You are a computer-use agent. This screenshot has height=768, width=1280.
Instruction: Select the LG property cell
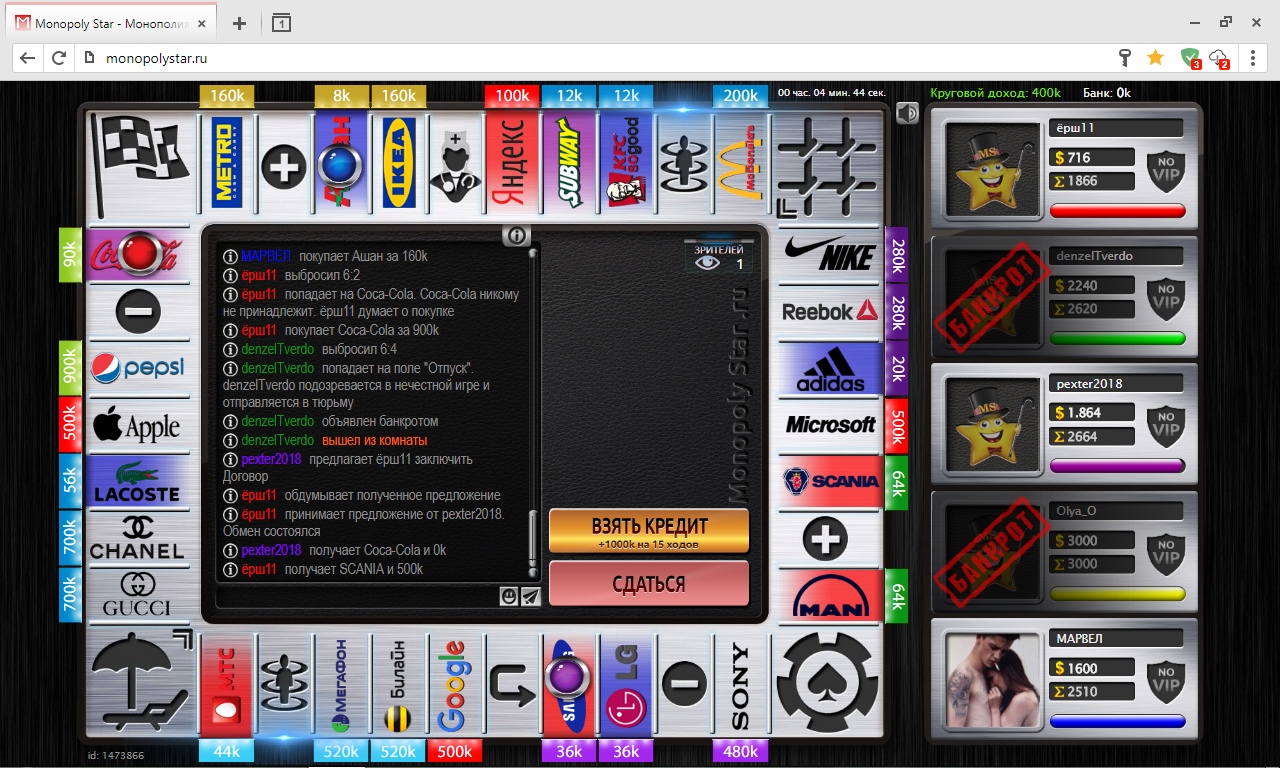click(626, 685)
